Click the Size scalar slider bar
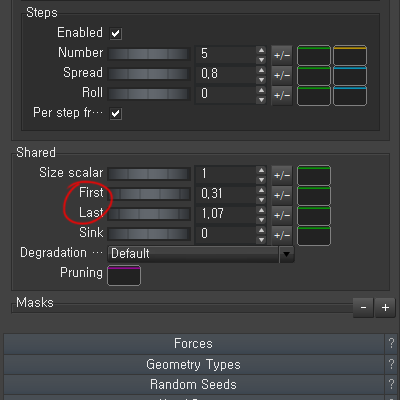The height and width of the screenshot is (400, 400). (x=149, y=174)
